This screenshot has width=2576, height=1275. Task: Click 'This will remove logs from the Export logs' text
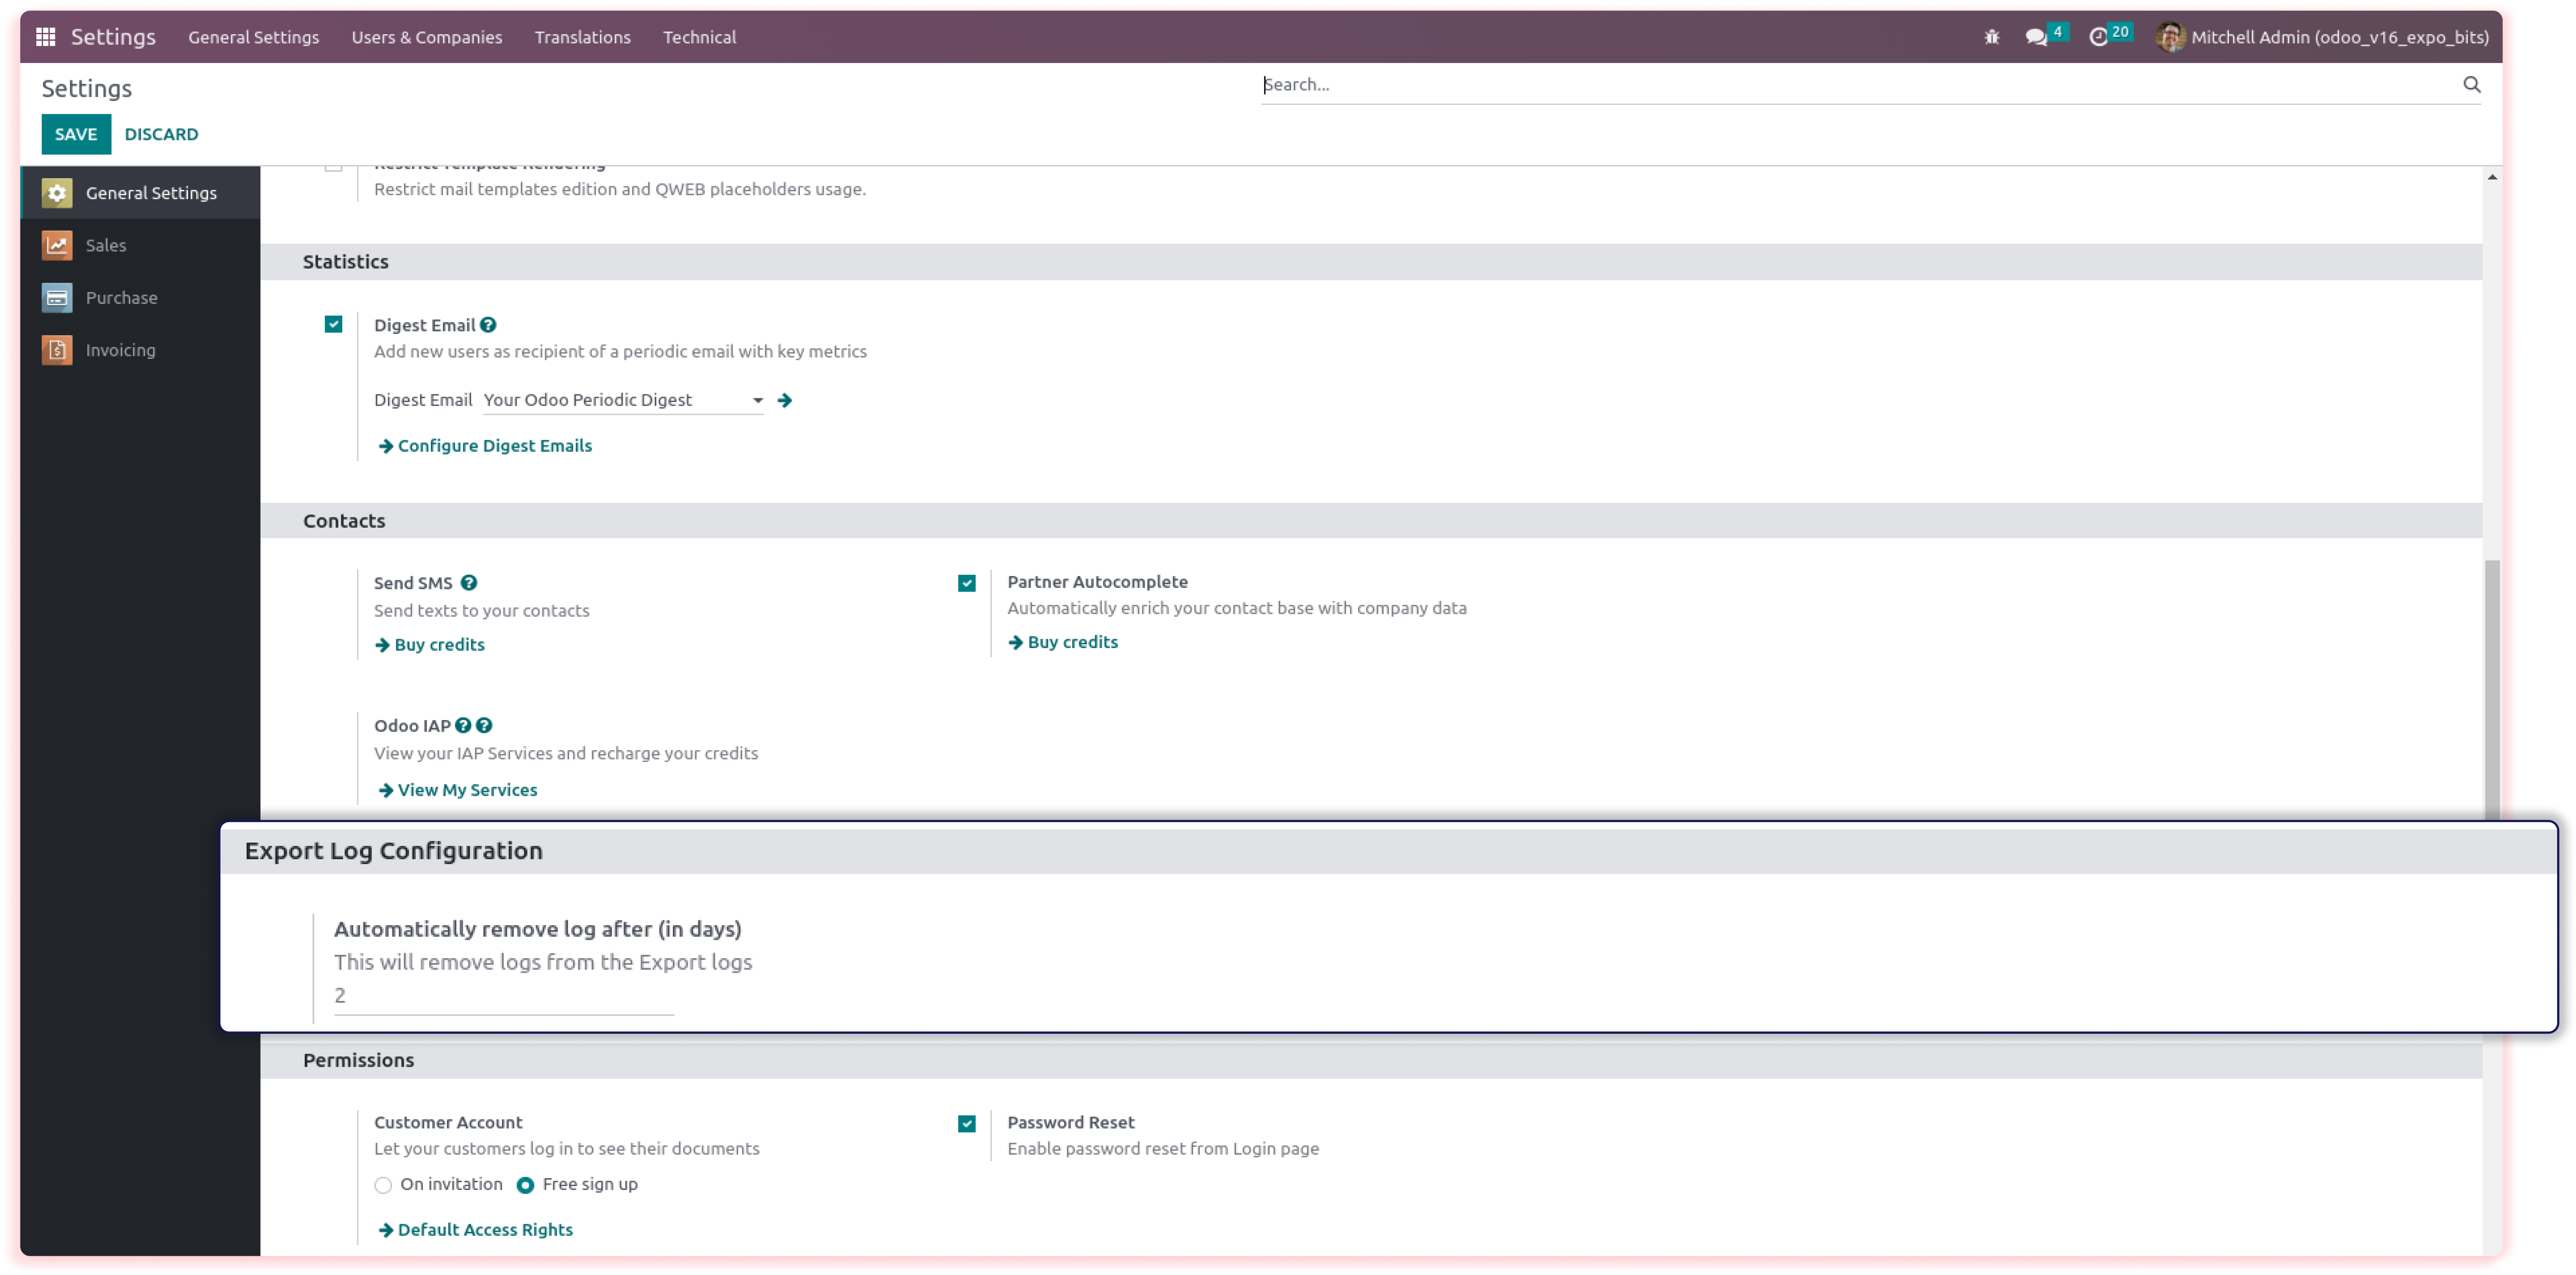point(543,963)
